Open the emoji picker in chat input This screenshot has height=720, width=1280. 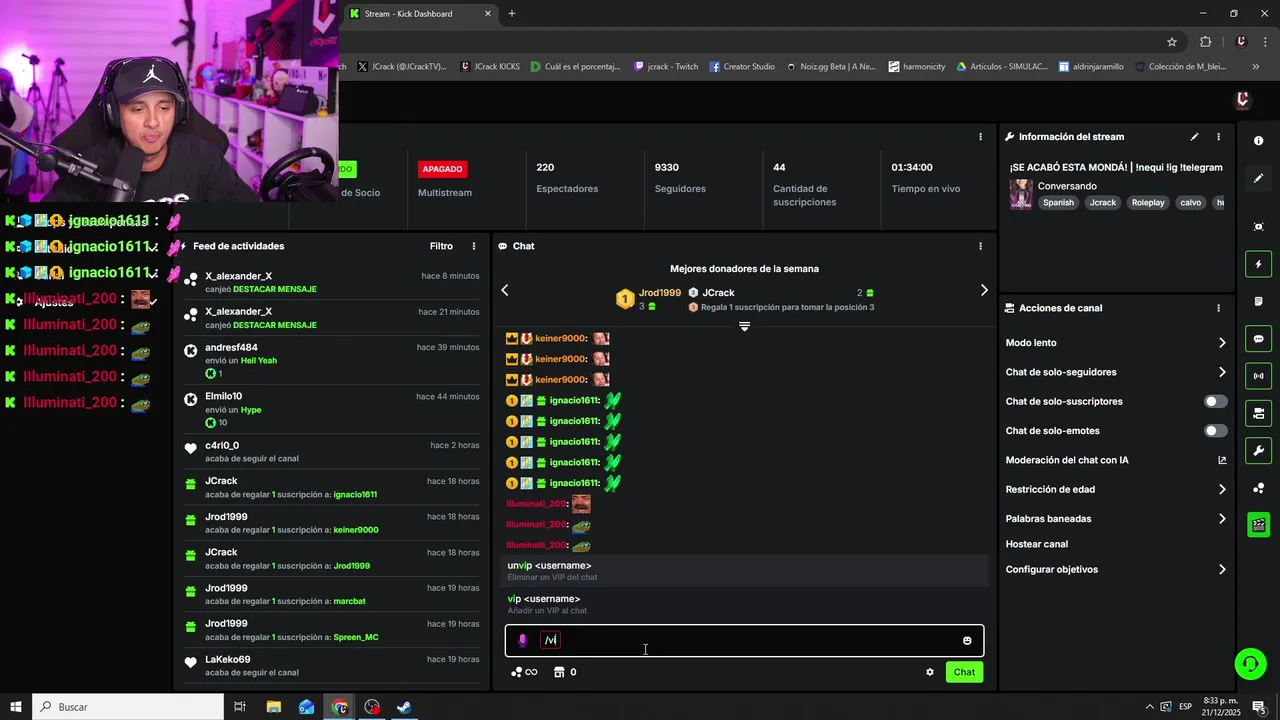(967, 641)
